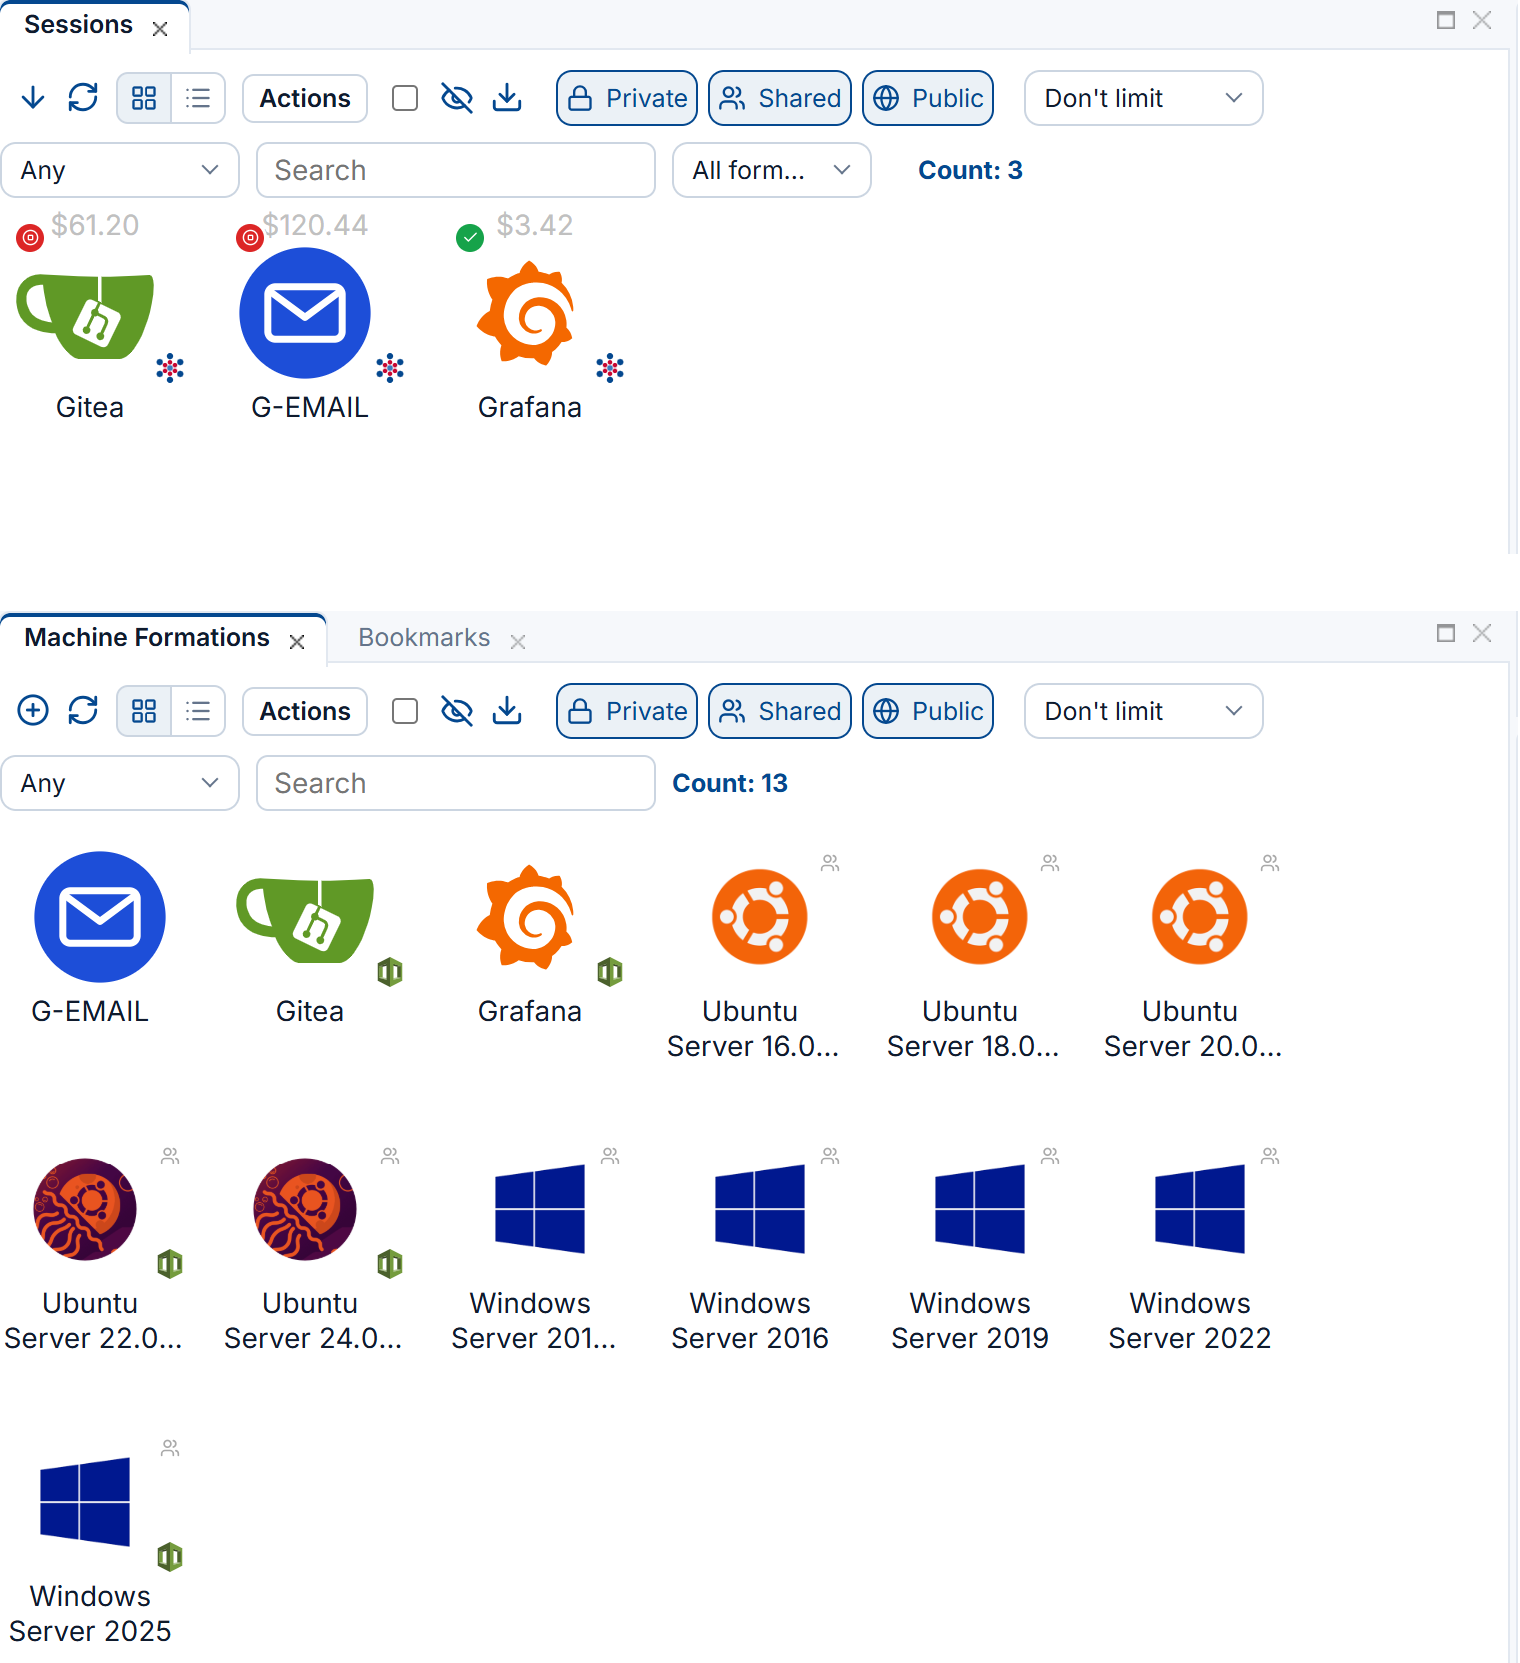Image resolution: width=1520 pixels, height=1663 pixels.
Task: Open the Grafana session icon
Action: (x=526, y=313)
